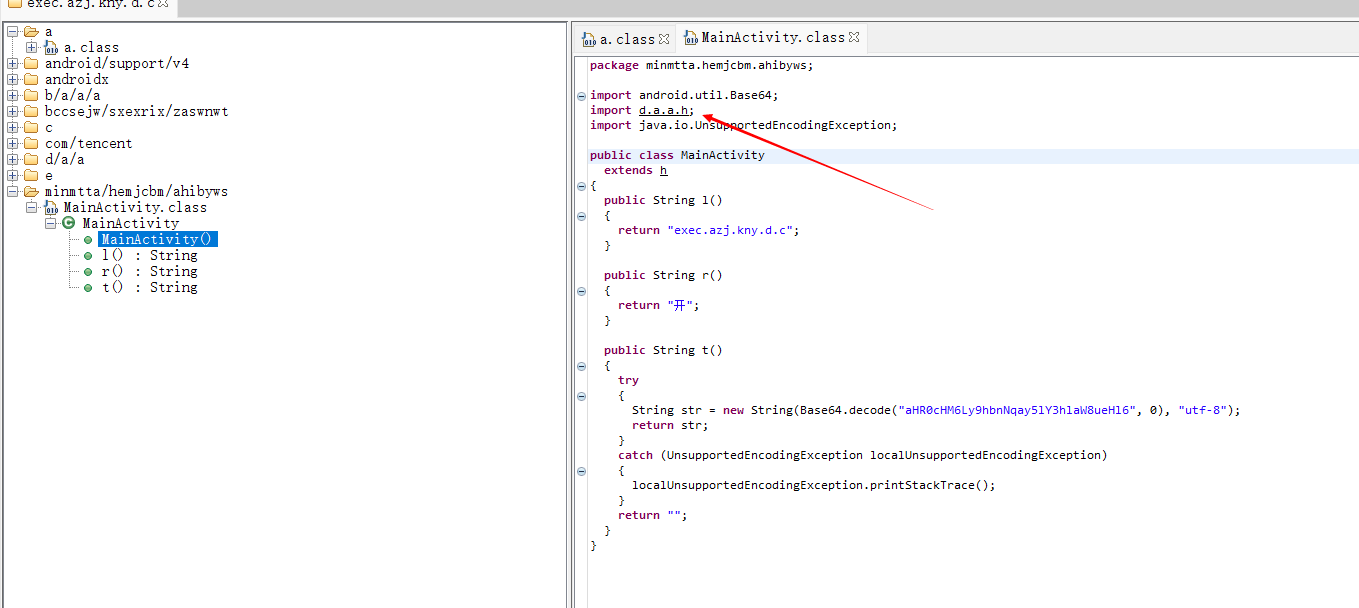The width and height of the screenshot is (1359, 608).
Task: Fold the try block in t()
Action: coord(581,396)
